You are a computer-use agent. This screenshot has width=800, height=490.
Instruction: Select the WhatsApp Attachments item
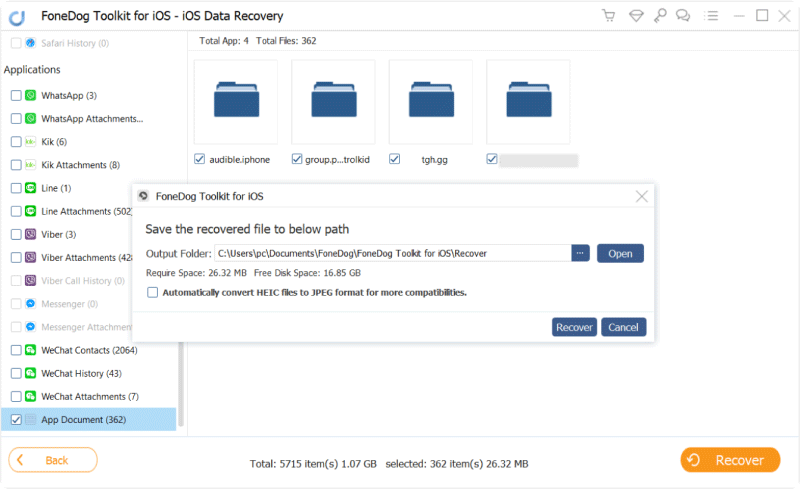89,118
